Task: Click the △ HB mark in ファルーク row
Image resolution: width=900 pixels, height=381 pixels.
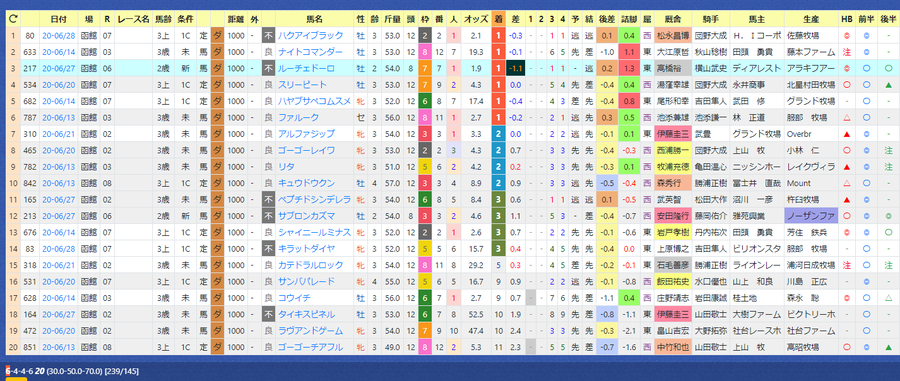Action: [846, 118]
